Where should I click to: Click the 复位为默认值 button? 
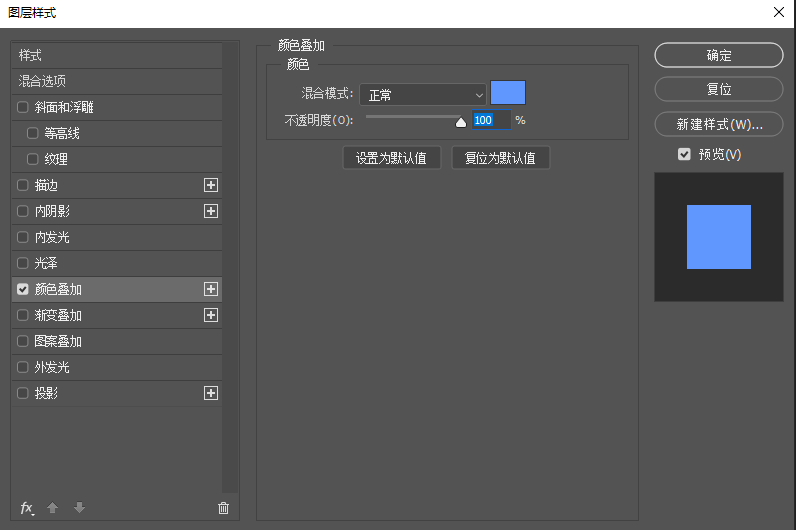501,158
